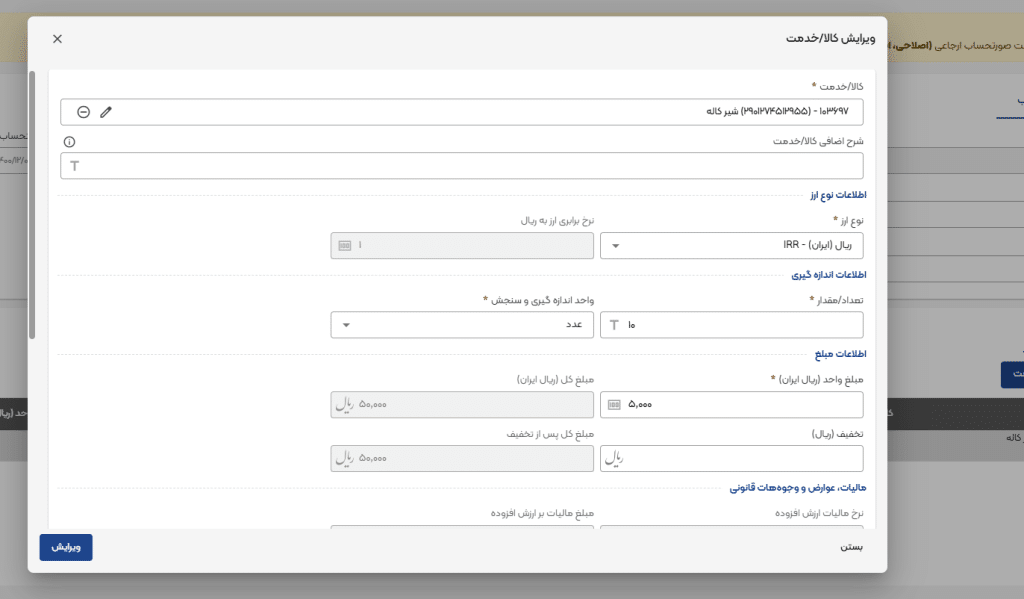This screenshot has height=599, width=1024.
Task: Click the keypad icon in exchange rate field
Action: pyautogui.click(x=345, y=245)
